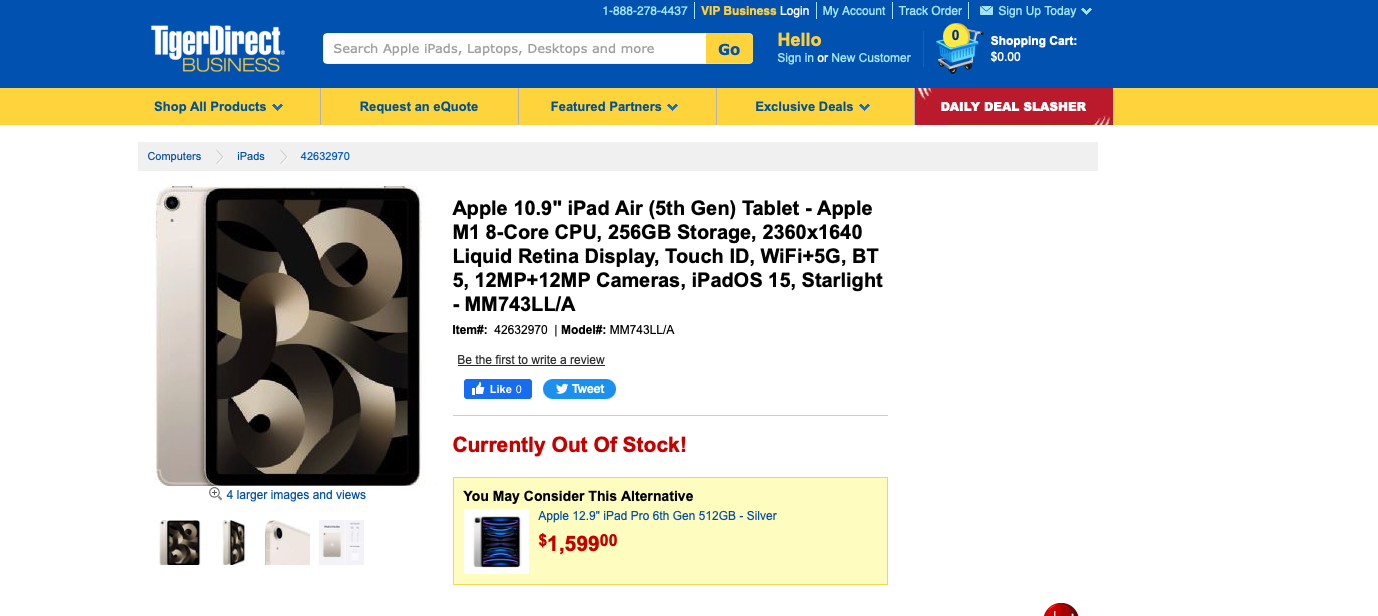Select the second iPad side-view thumbnail
This screenshot has width=1378, height=616.
pyautogui.click(x=234, y=542)
